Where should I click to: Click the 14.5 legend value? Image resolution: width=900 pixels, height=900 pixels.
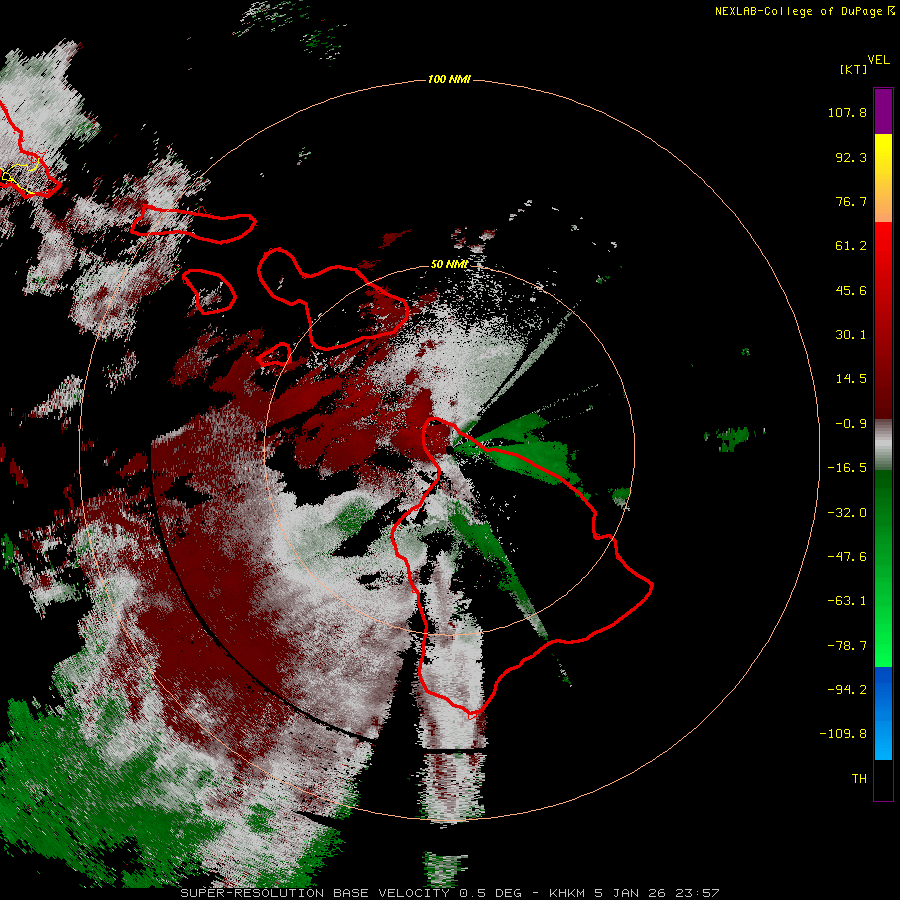851,379
